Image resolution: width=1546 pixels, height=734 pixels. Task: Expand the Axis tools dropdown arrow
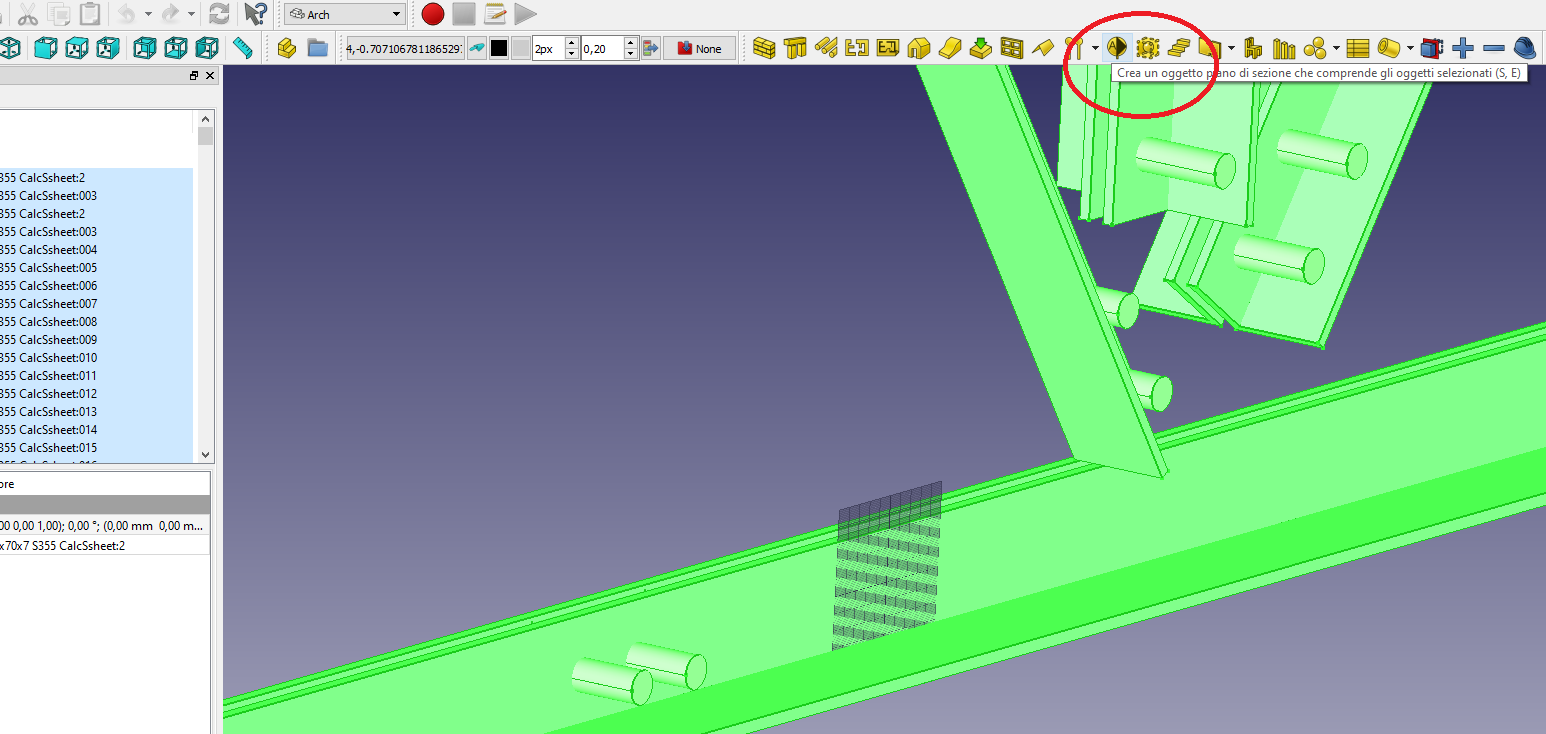pyautogui.click(x=1095, y=47)
